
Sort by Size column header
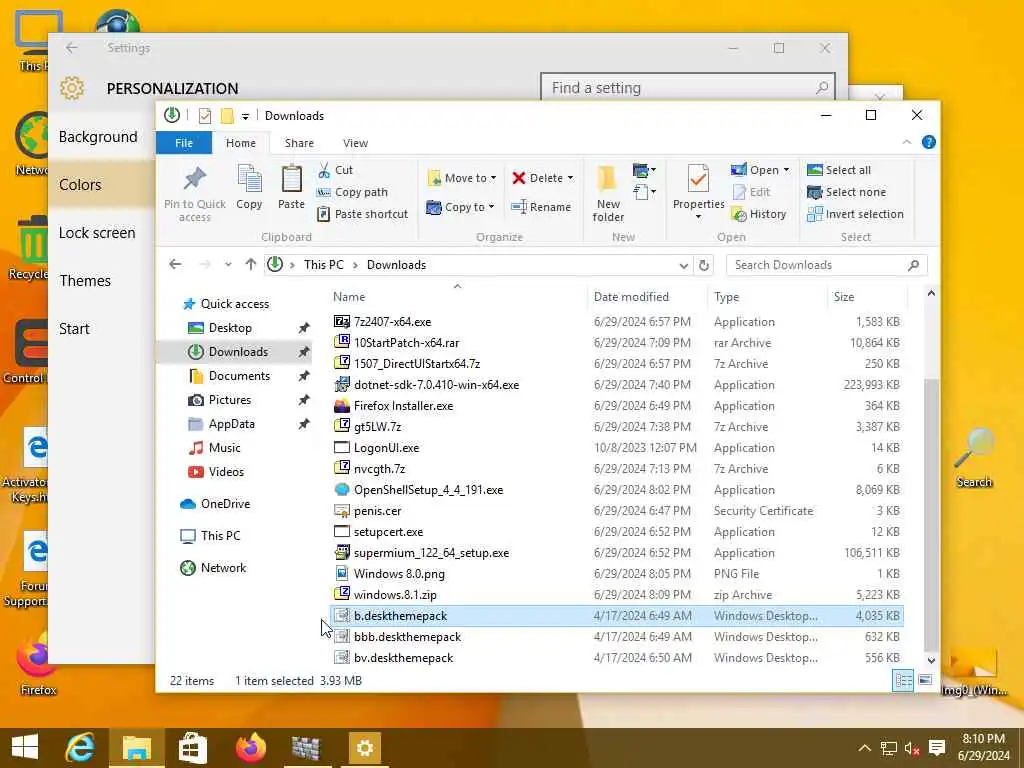point(866,296)
